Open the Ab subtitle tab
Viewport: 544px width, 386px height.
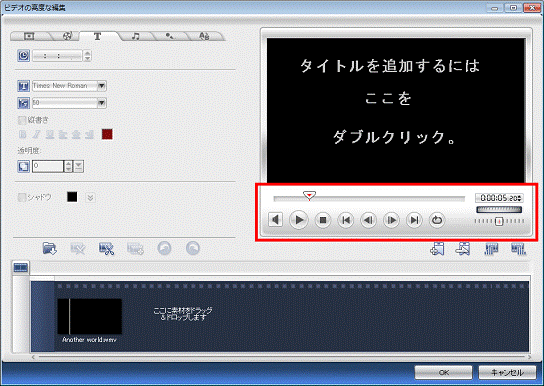pos(204,36)
